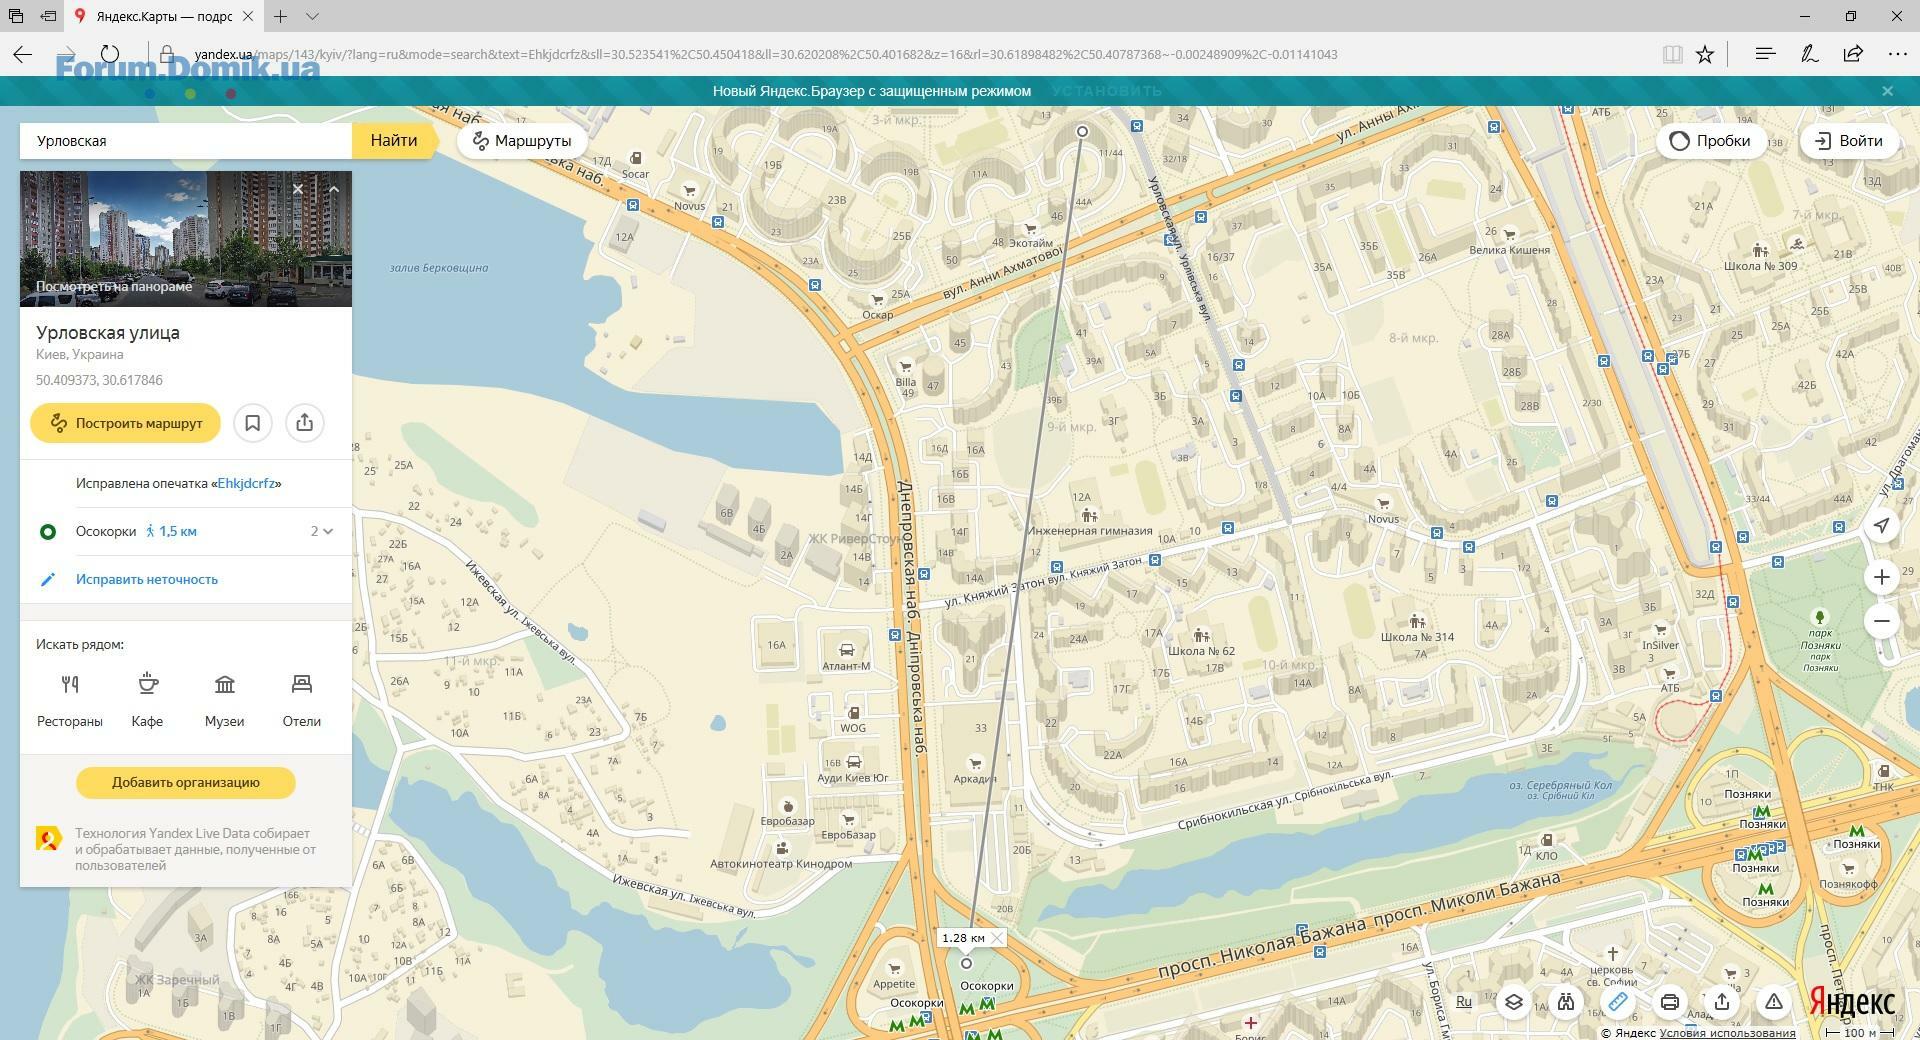Zoom in on the map with the plus button

pos(1882,577)
